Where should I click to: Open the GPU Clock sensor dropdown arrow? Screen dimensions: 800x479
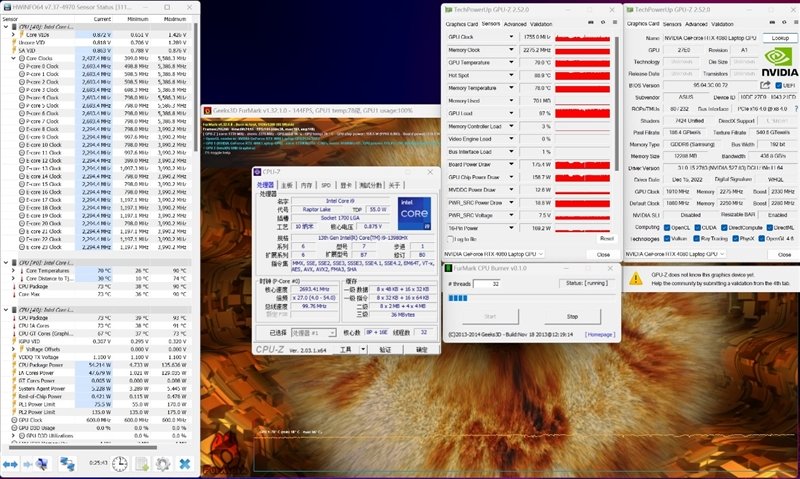[x=511, y=37]
